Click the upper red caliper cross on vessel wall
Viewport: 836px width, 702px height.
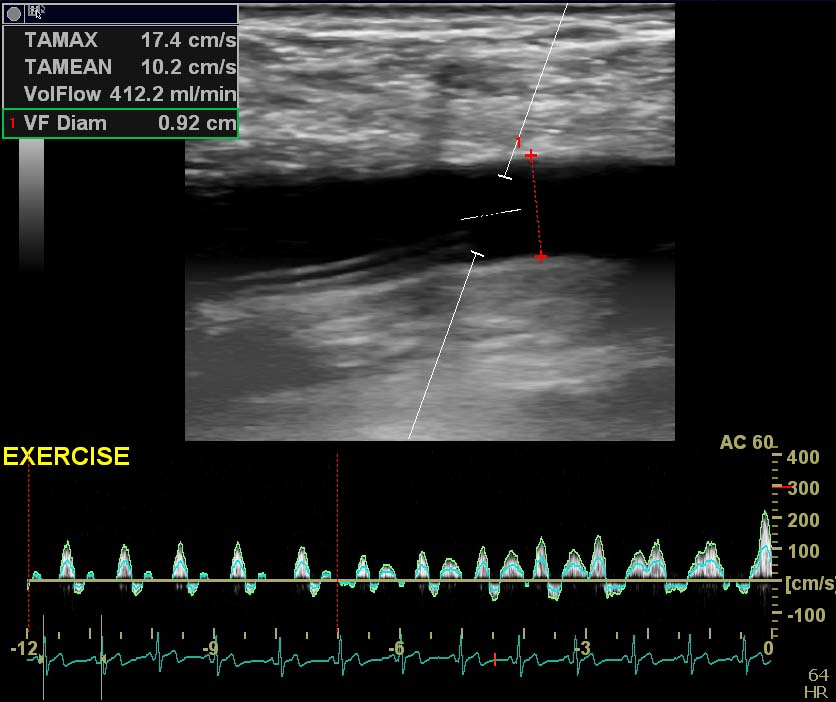coord(530,155)
